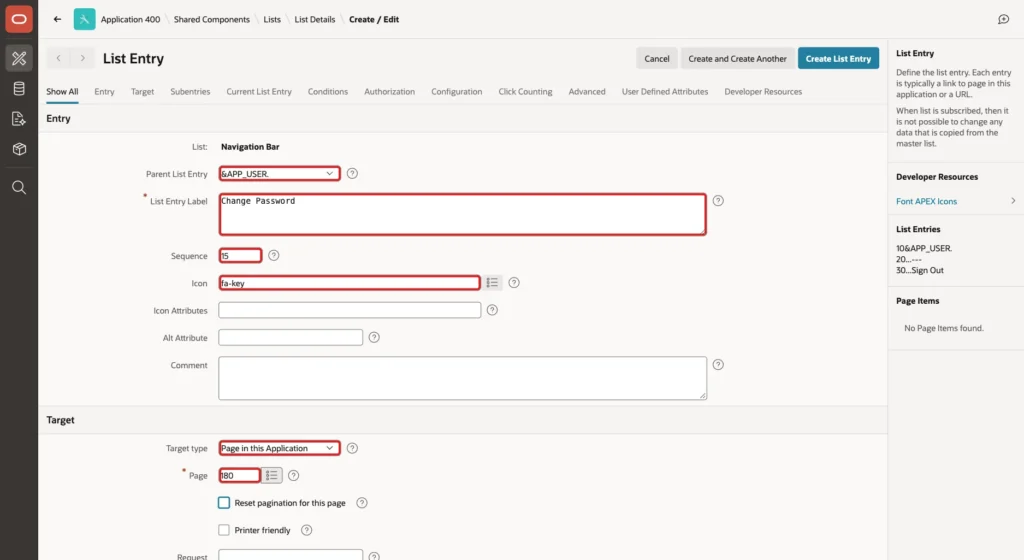Open help for Comment field
The height and width of the screenshot is (560, 1024).
[x=718, y=364]
